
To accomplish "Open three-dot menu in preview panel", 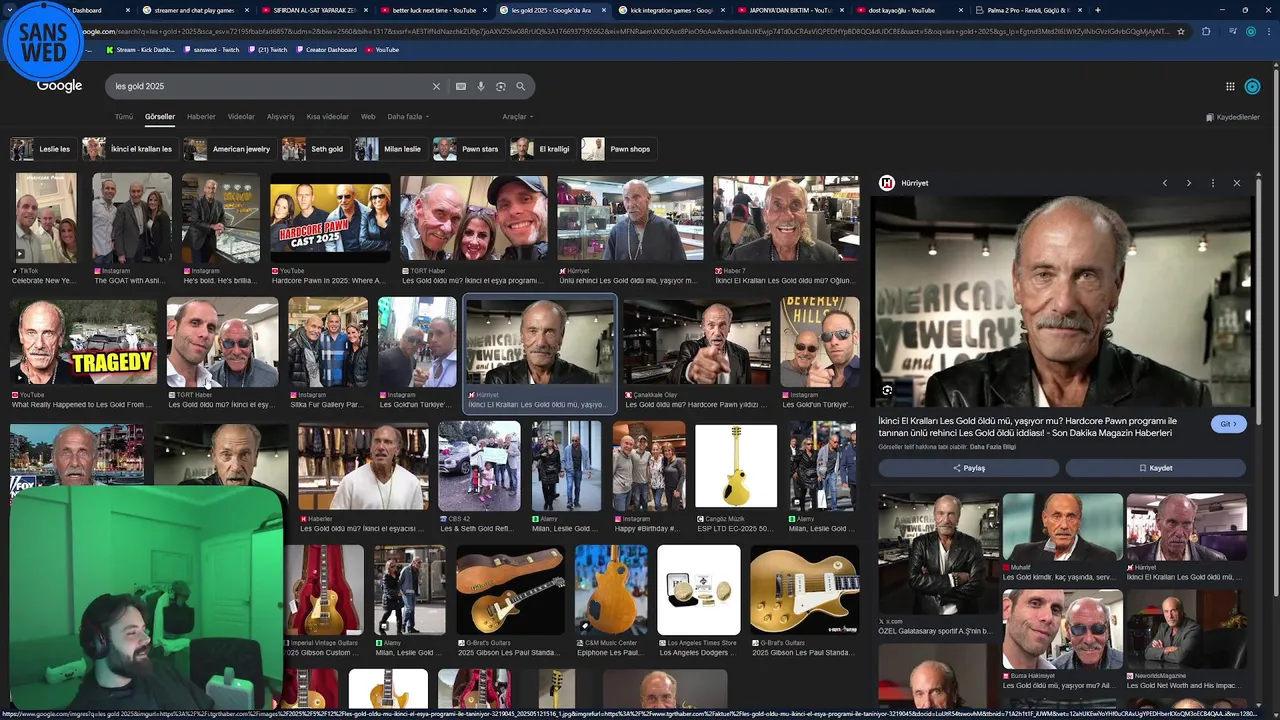I will 1213,183.
